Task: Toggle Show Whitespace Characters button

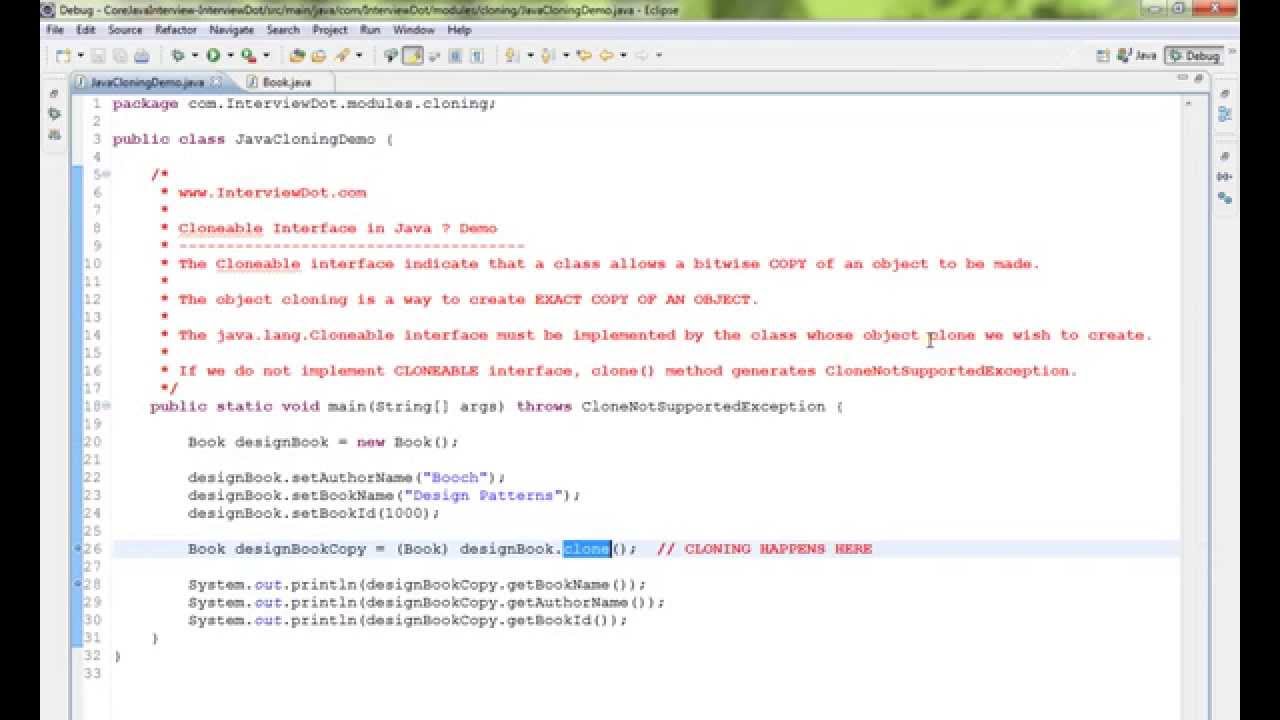Action: point(477,56)
